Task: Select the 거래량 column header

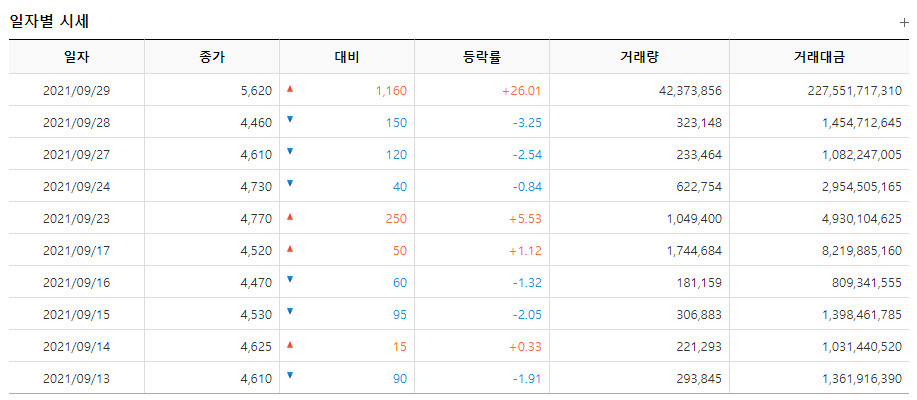Action: point(640,57)
